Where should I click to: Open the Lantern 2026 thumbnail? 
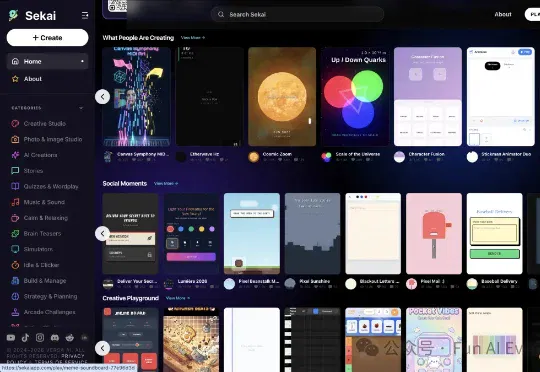[x=191, y=234]
